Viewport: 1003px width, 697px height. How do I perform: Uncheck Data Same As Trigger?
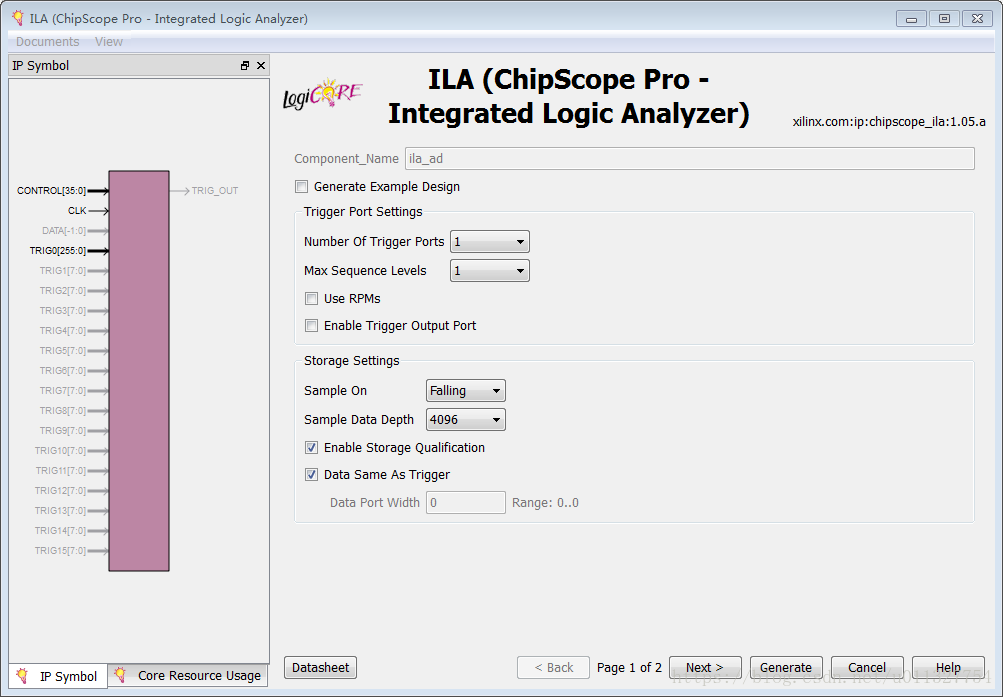[312, 474]
